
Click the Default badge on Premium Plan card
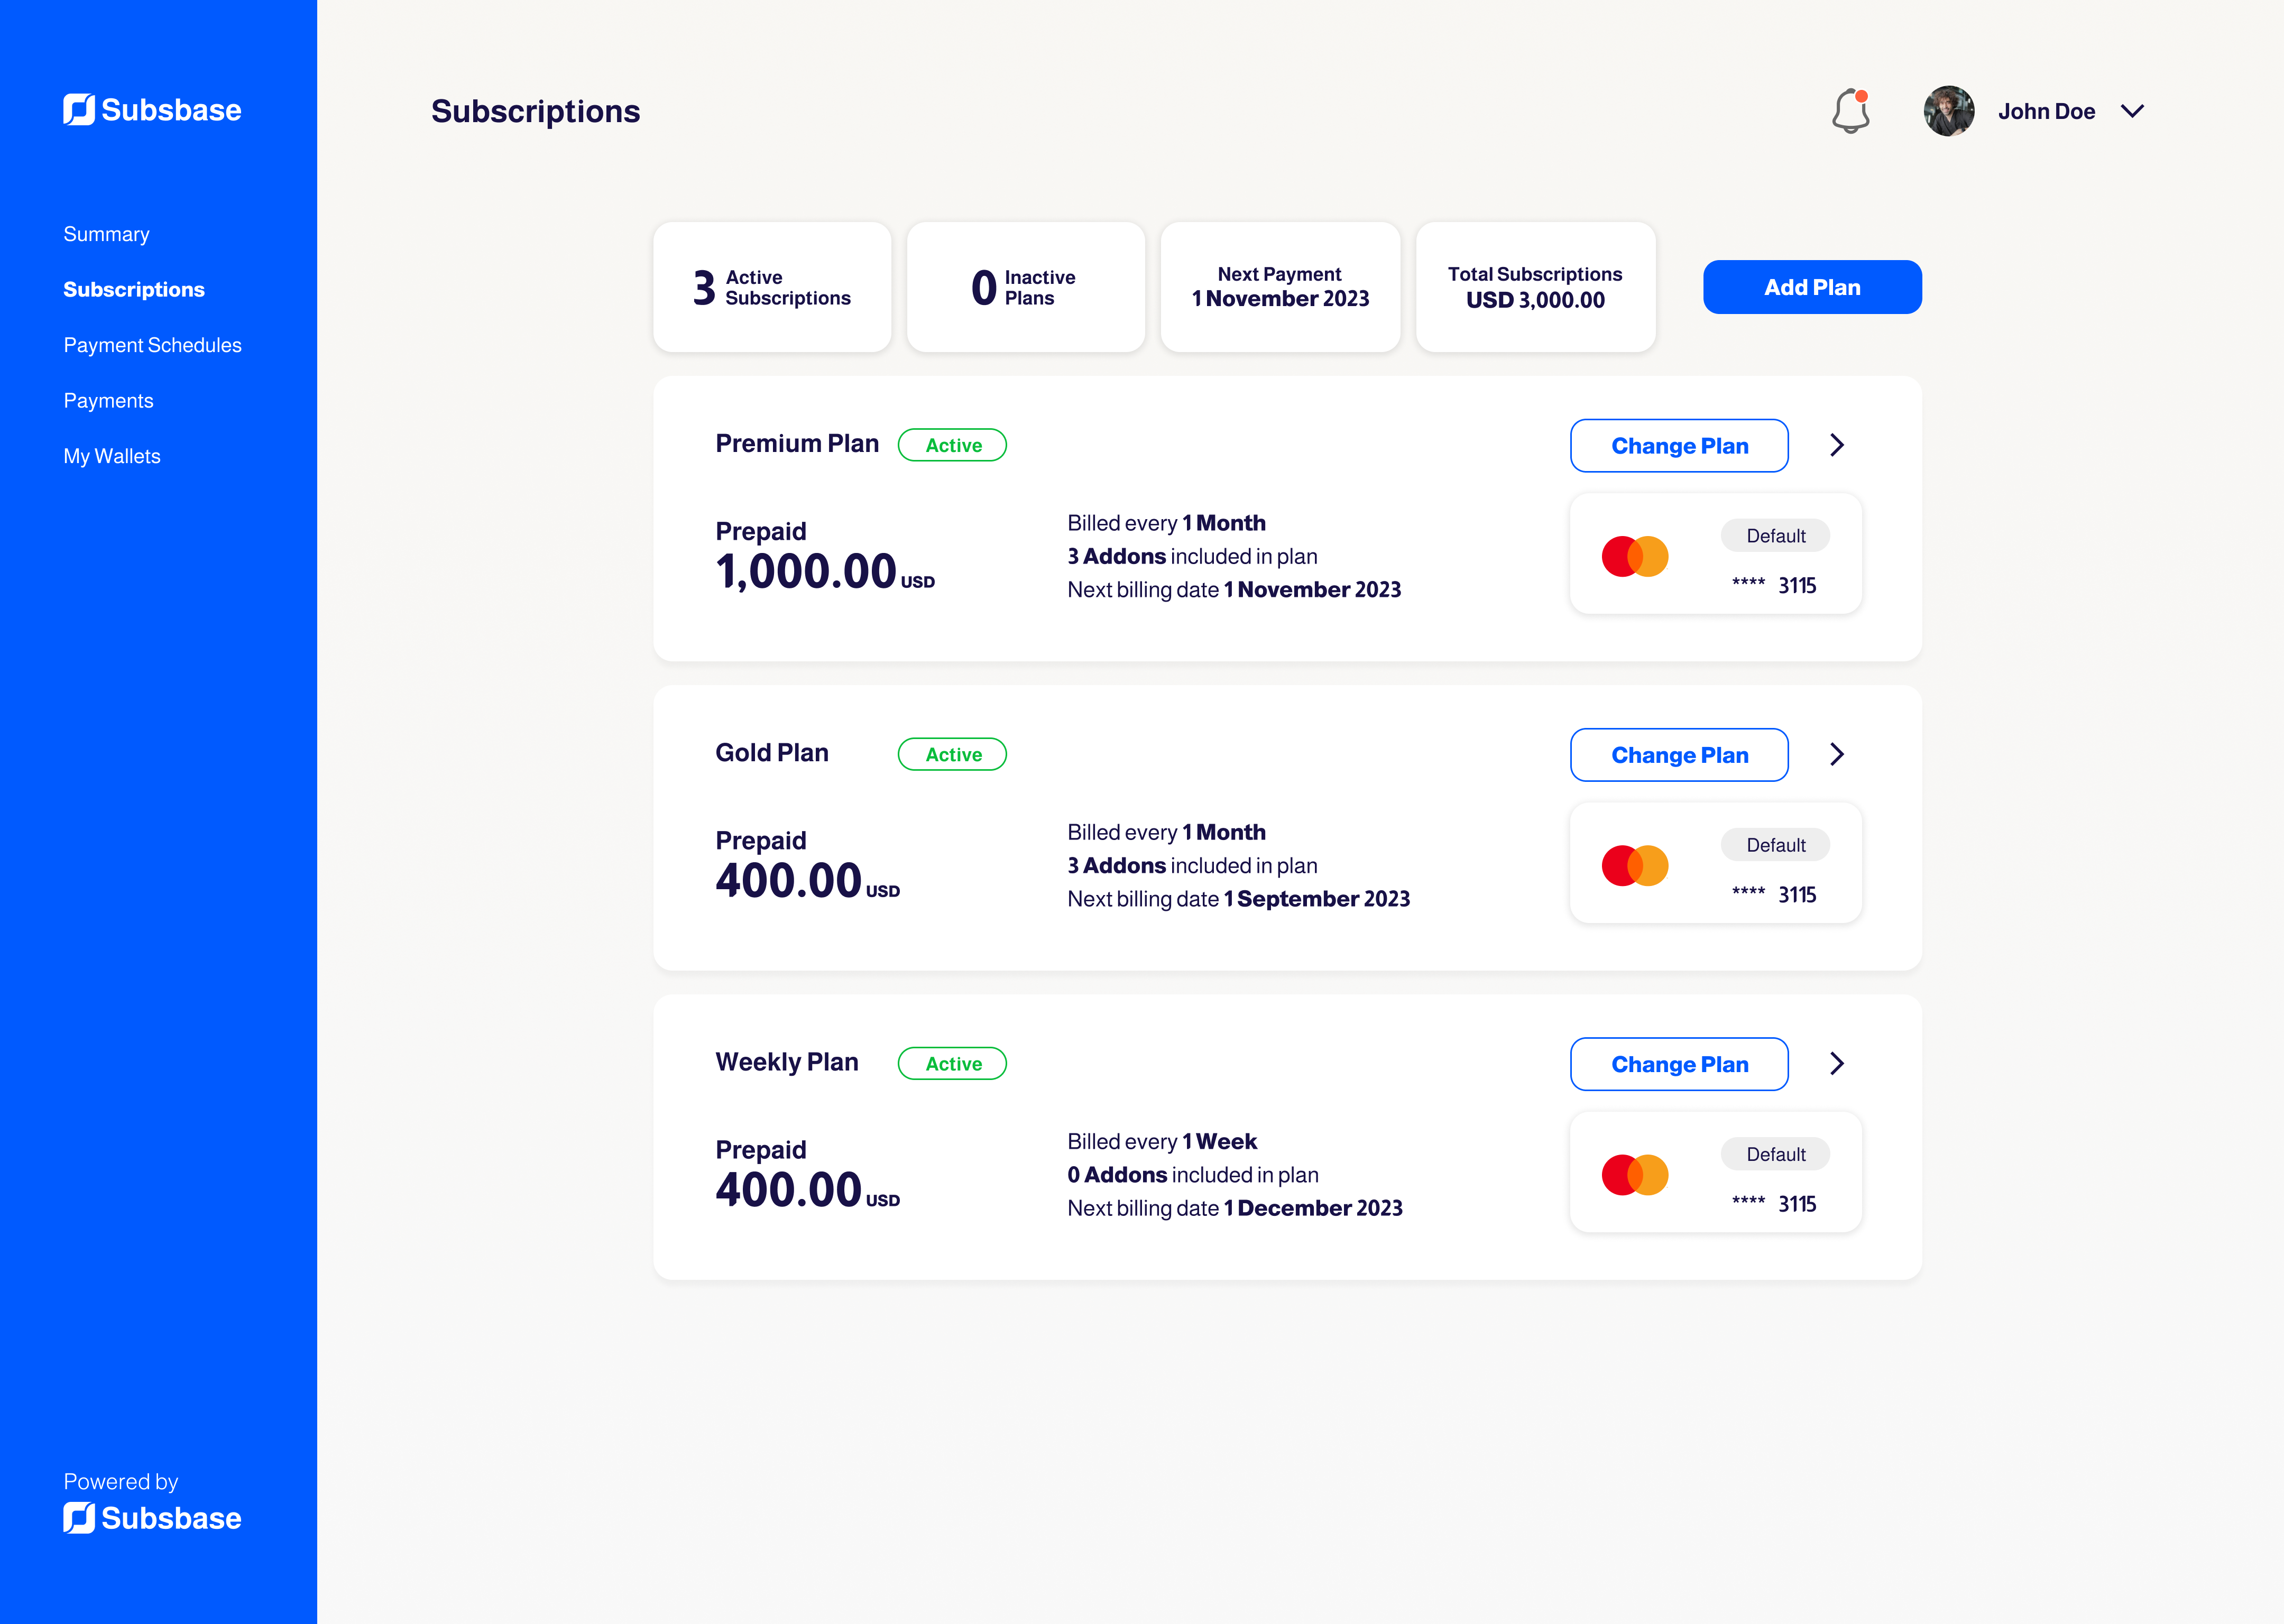coord(1775,536)
